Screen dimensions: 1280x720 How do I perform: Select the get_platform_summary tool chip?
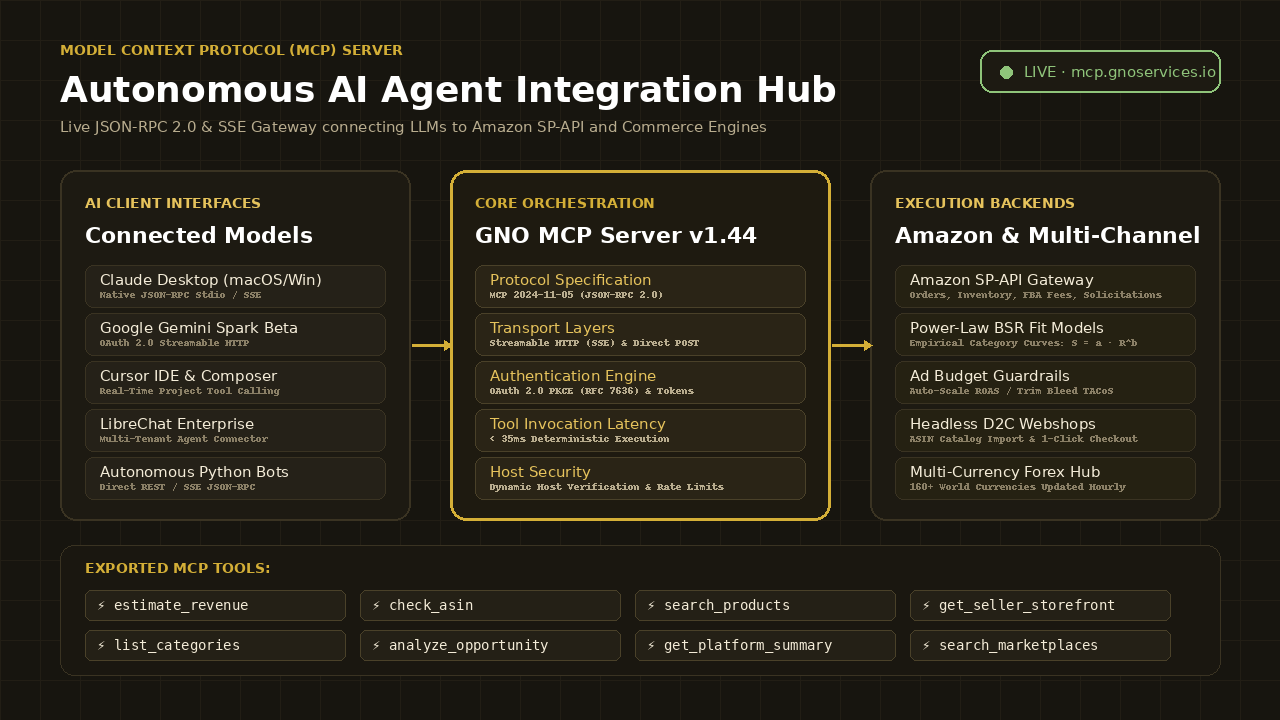765,645
